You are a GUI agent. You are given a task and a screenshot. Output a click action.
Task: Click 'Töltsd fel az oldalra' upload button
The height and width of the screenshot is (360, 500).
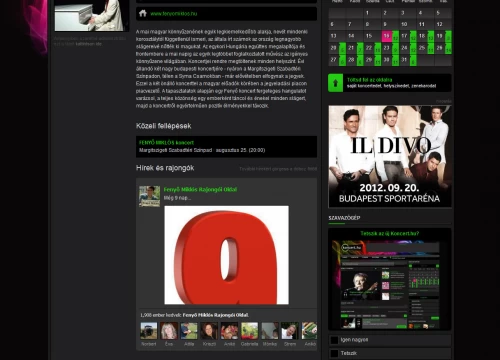click(x=390, y=83)
